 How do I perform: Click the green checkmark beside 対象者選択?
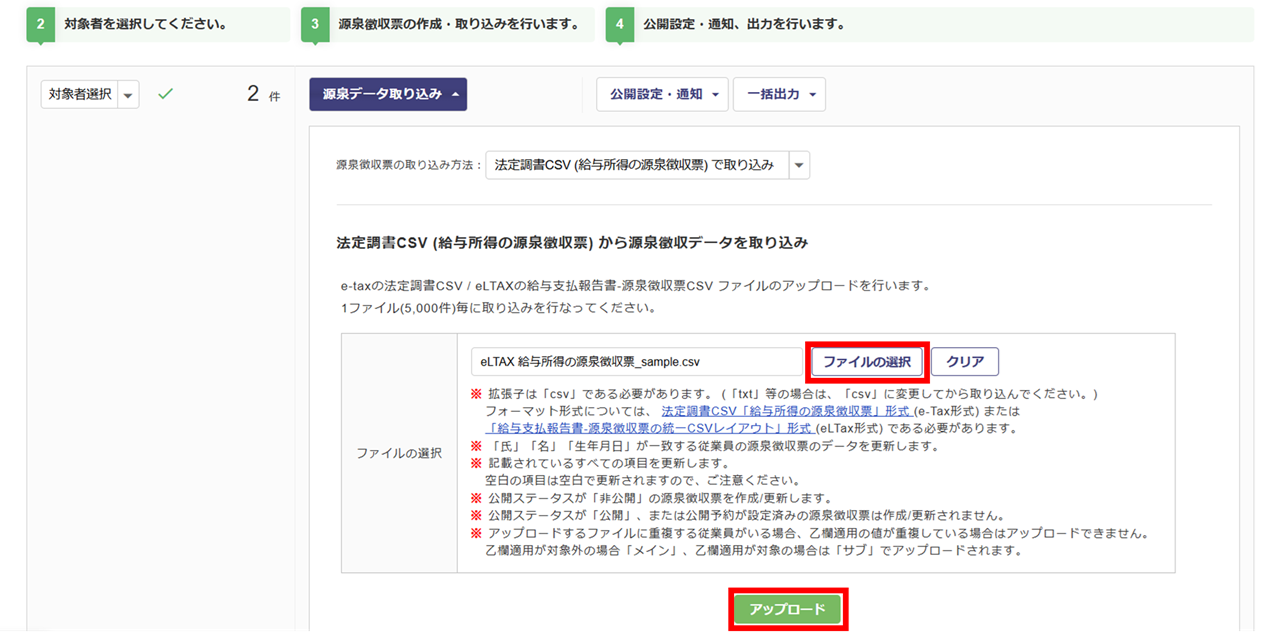(x=166, y=94)
